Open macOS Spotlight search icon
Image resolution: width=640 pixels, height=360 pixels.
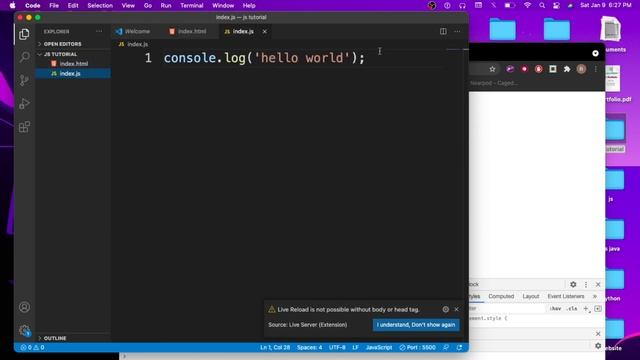click(x=542, y=6)
